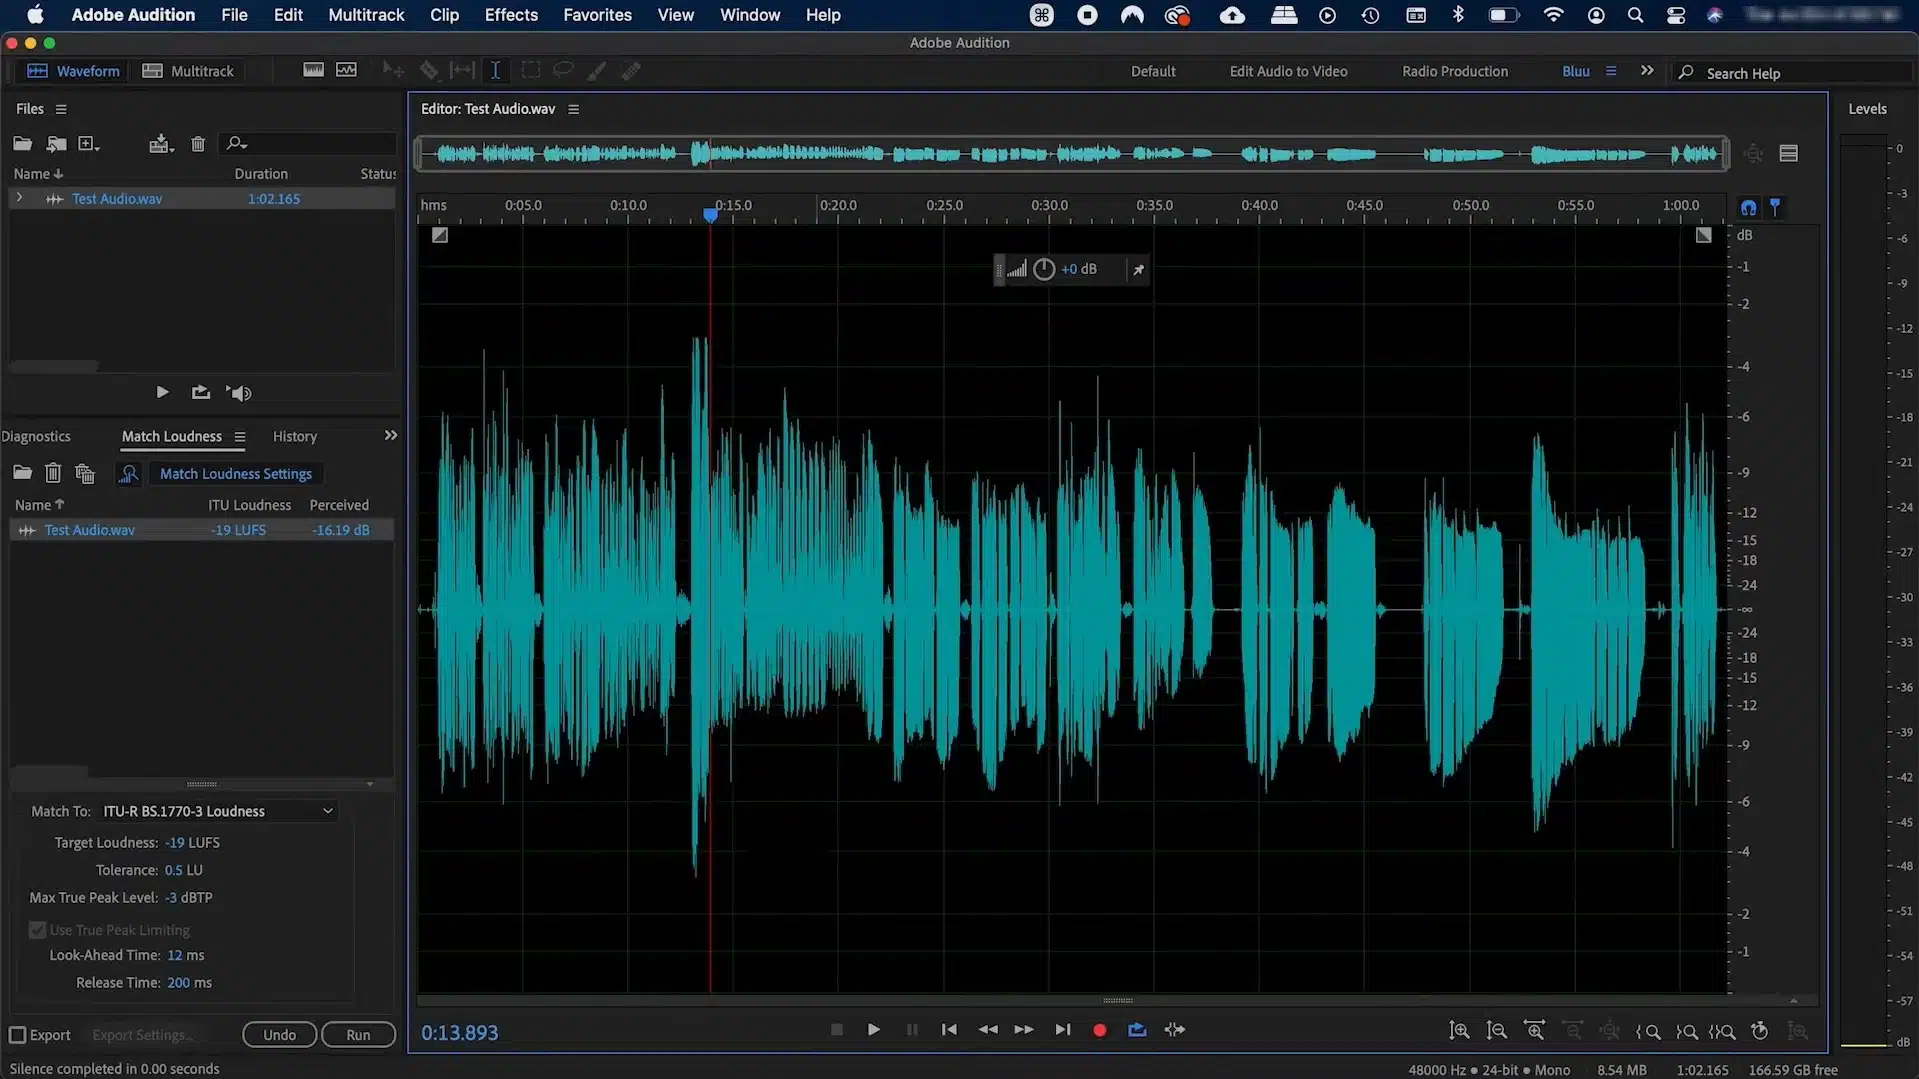Open the Editor panel menu

click(x=573, y=109)
